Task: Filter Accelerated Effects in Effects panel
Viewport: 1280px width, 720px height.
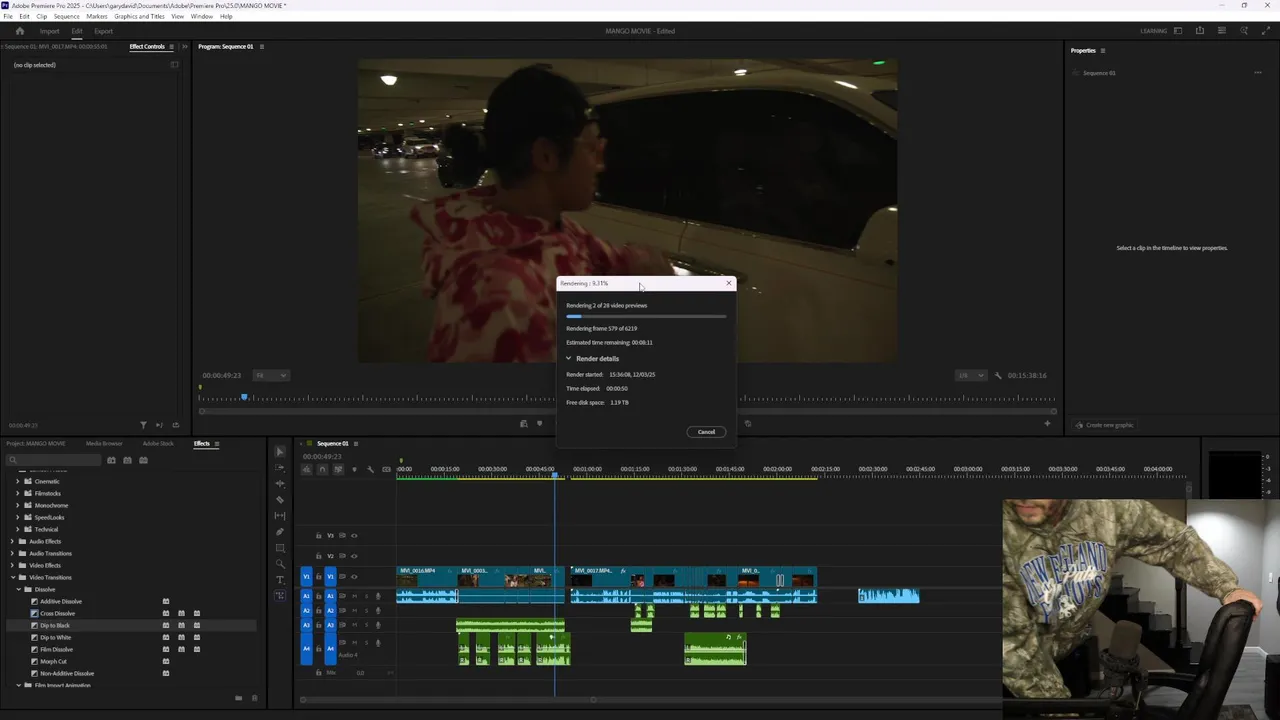Action: [111, 460]
